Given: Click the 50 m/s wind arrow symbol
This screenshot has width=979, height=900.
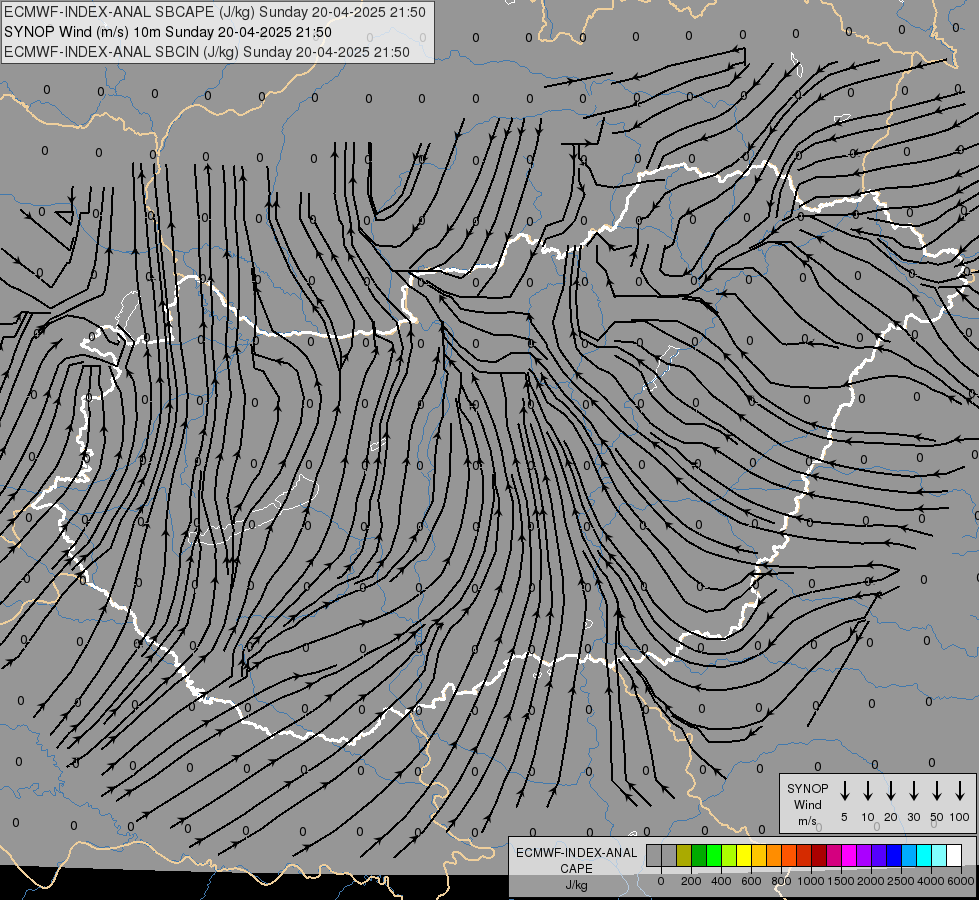Looking at the screenshot, I should (x=937, y=791).
